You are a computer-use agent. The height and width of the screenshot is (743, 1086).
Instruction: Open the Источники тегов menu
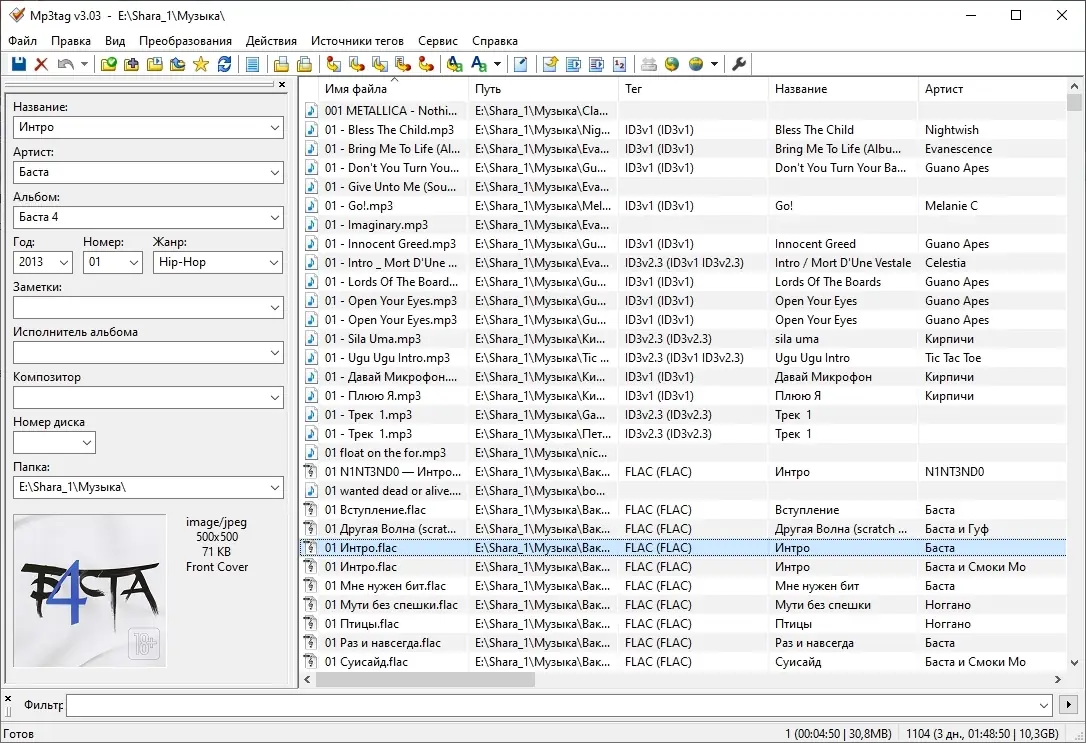pyautogui.click(x=357, y=41)
